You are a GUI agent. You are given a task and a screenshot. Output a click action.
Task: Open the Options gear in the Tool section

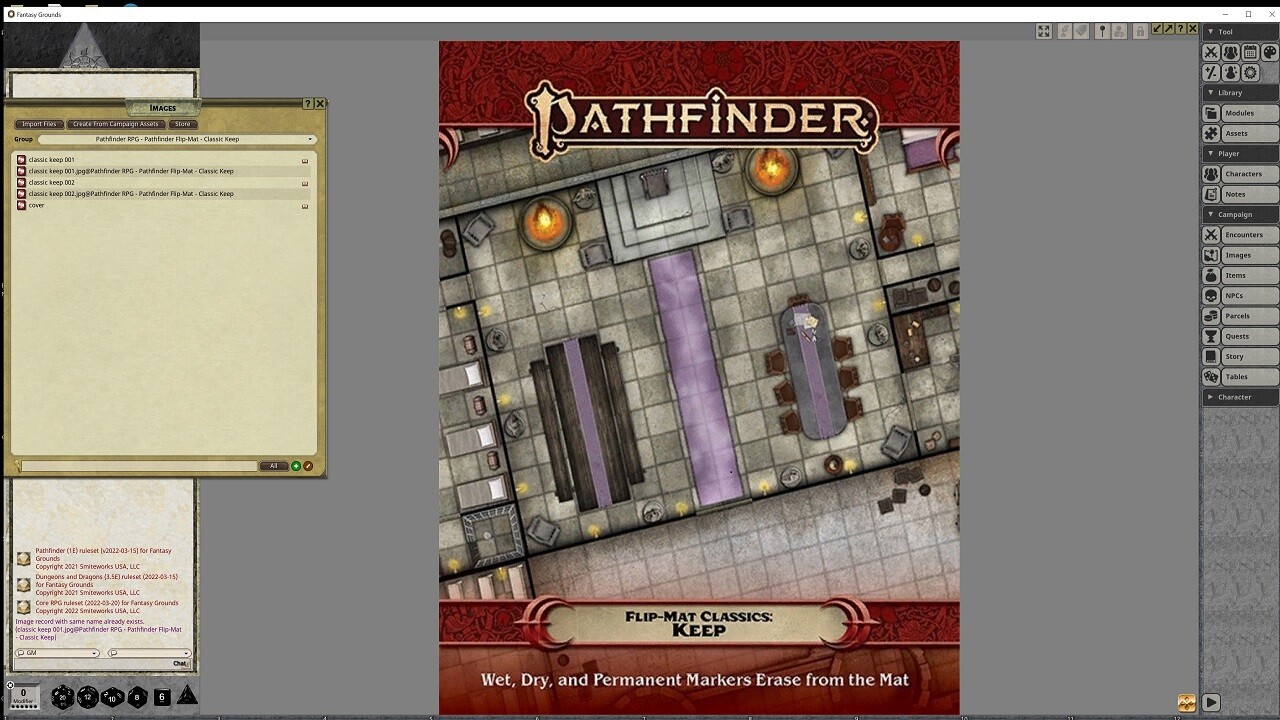click(1250, 72)
